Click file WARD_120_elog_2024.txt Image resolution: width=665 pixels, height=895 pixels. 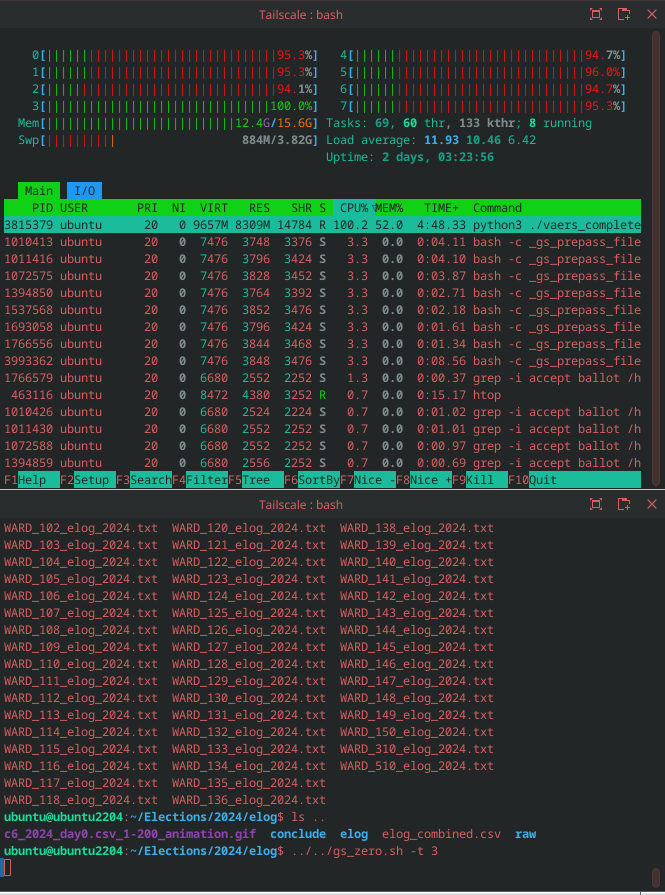(x=249, y=528)
